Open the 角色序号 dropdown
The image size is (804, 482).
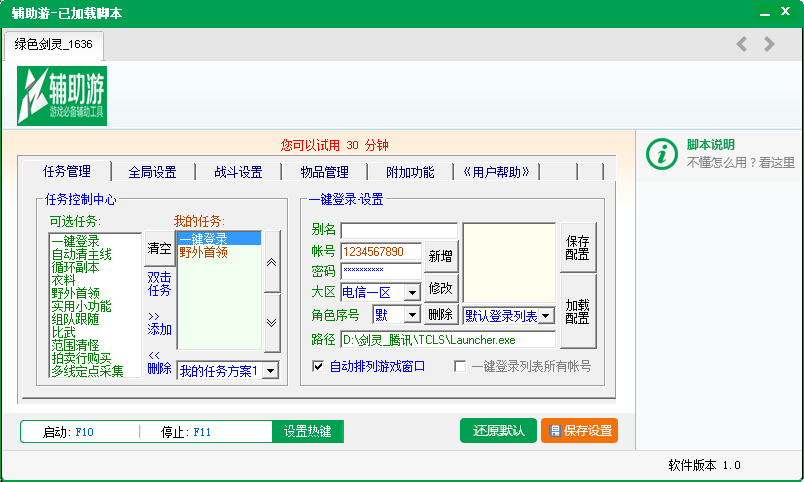412,314
